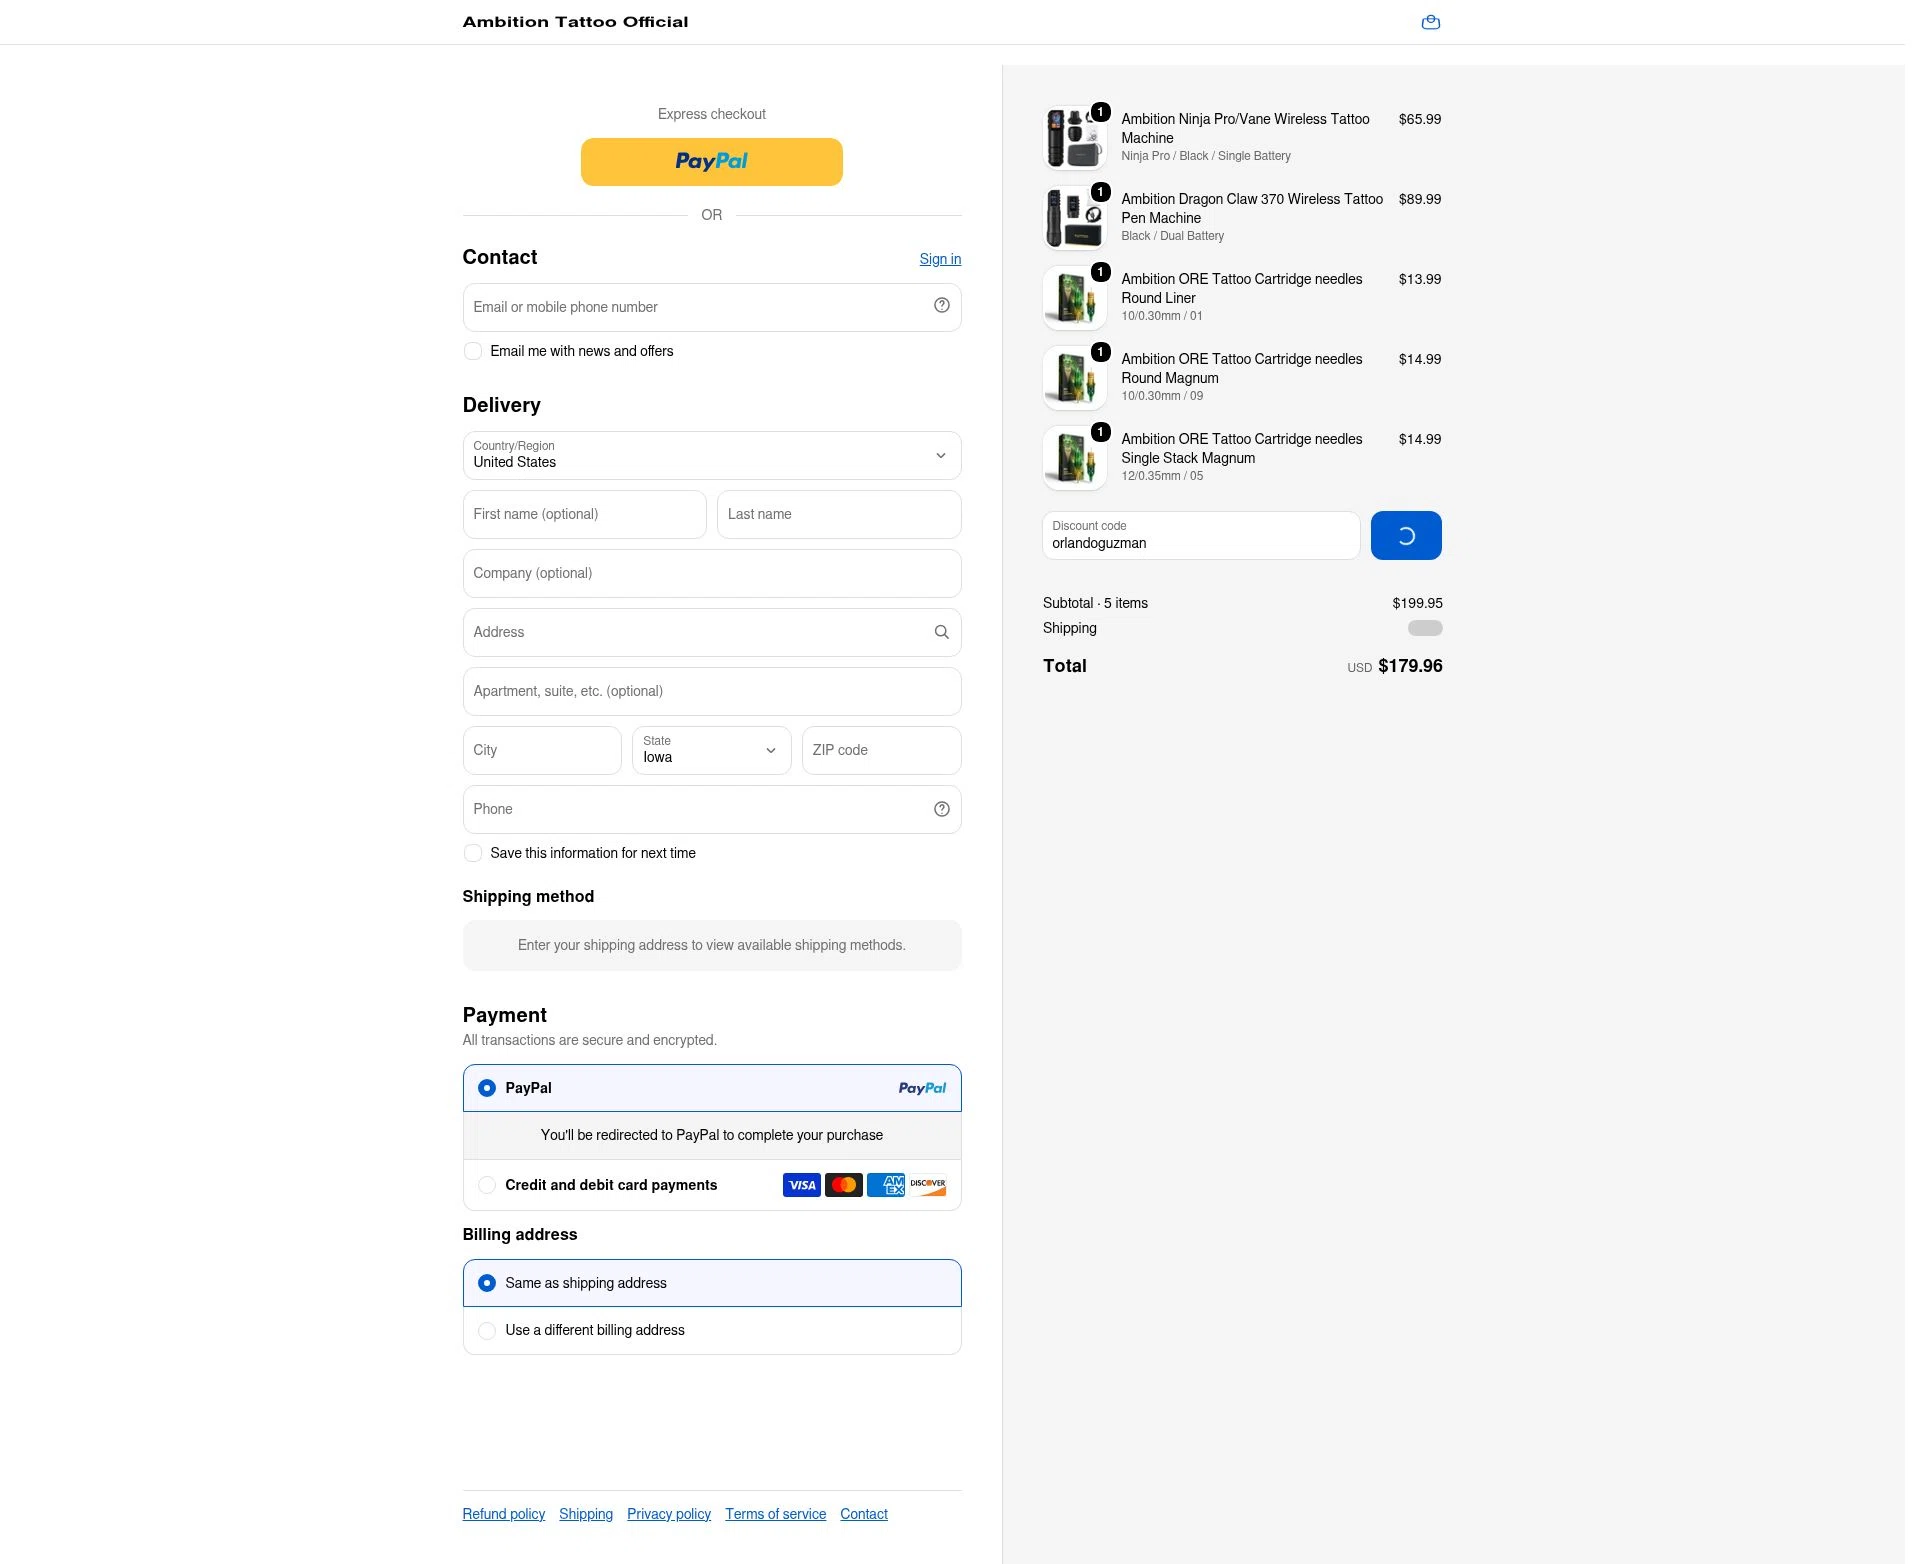This screenshot has width=1920, height=1564.
Task: Click the Total amount $179.96
Action: [1410, 666]
